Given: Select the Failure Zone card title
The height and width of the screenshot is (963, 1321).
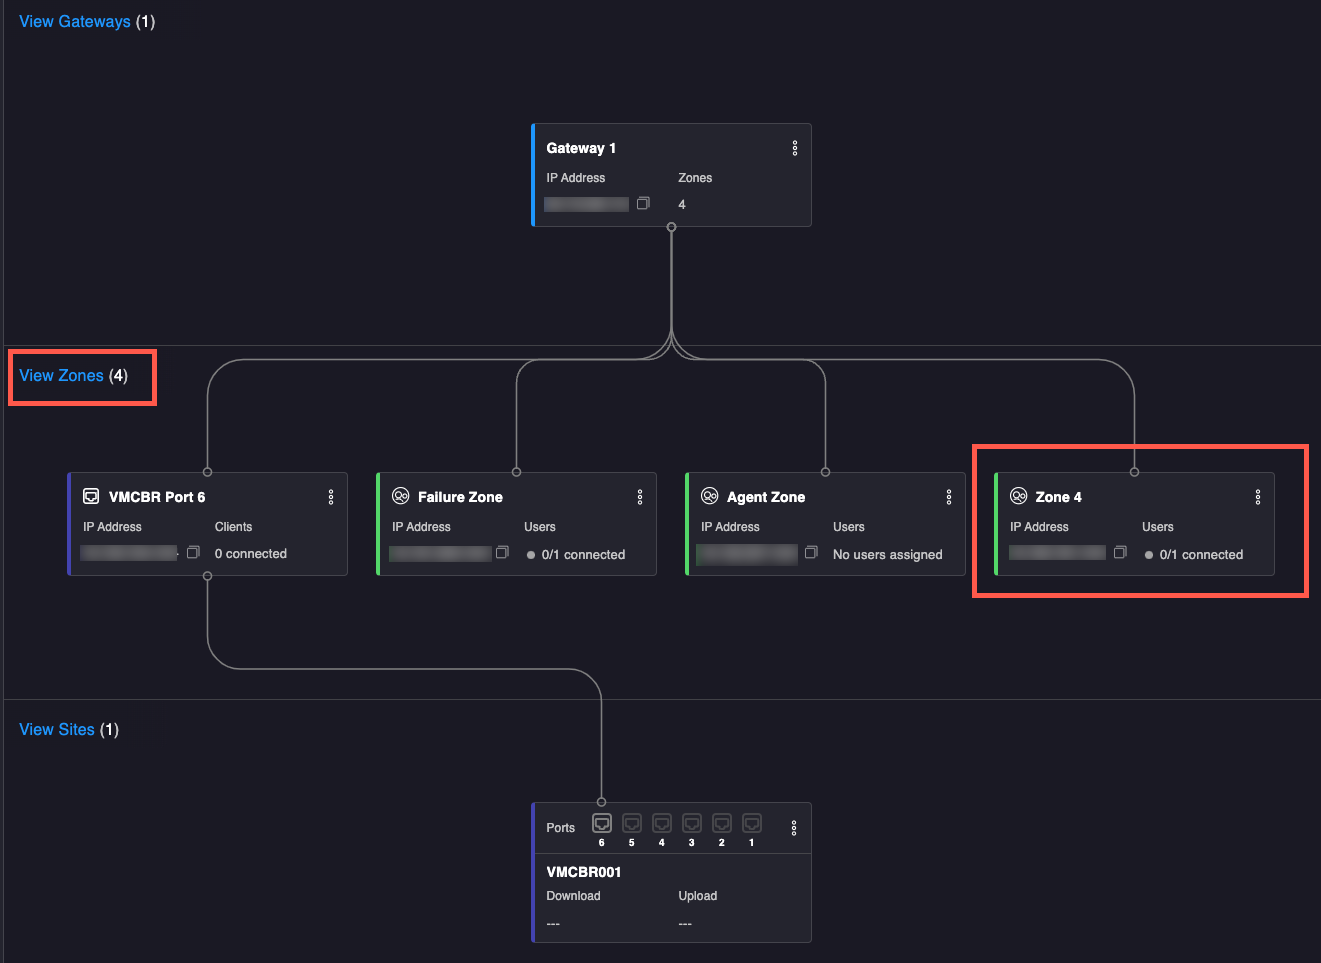Looking at the screenshot, I should point(460,497).
